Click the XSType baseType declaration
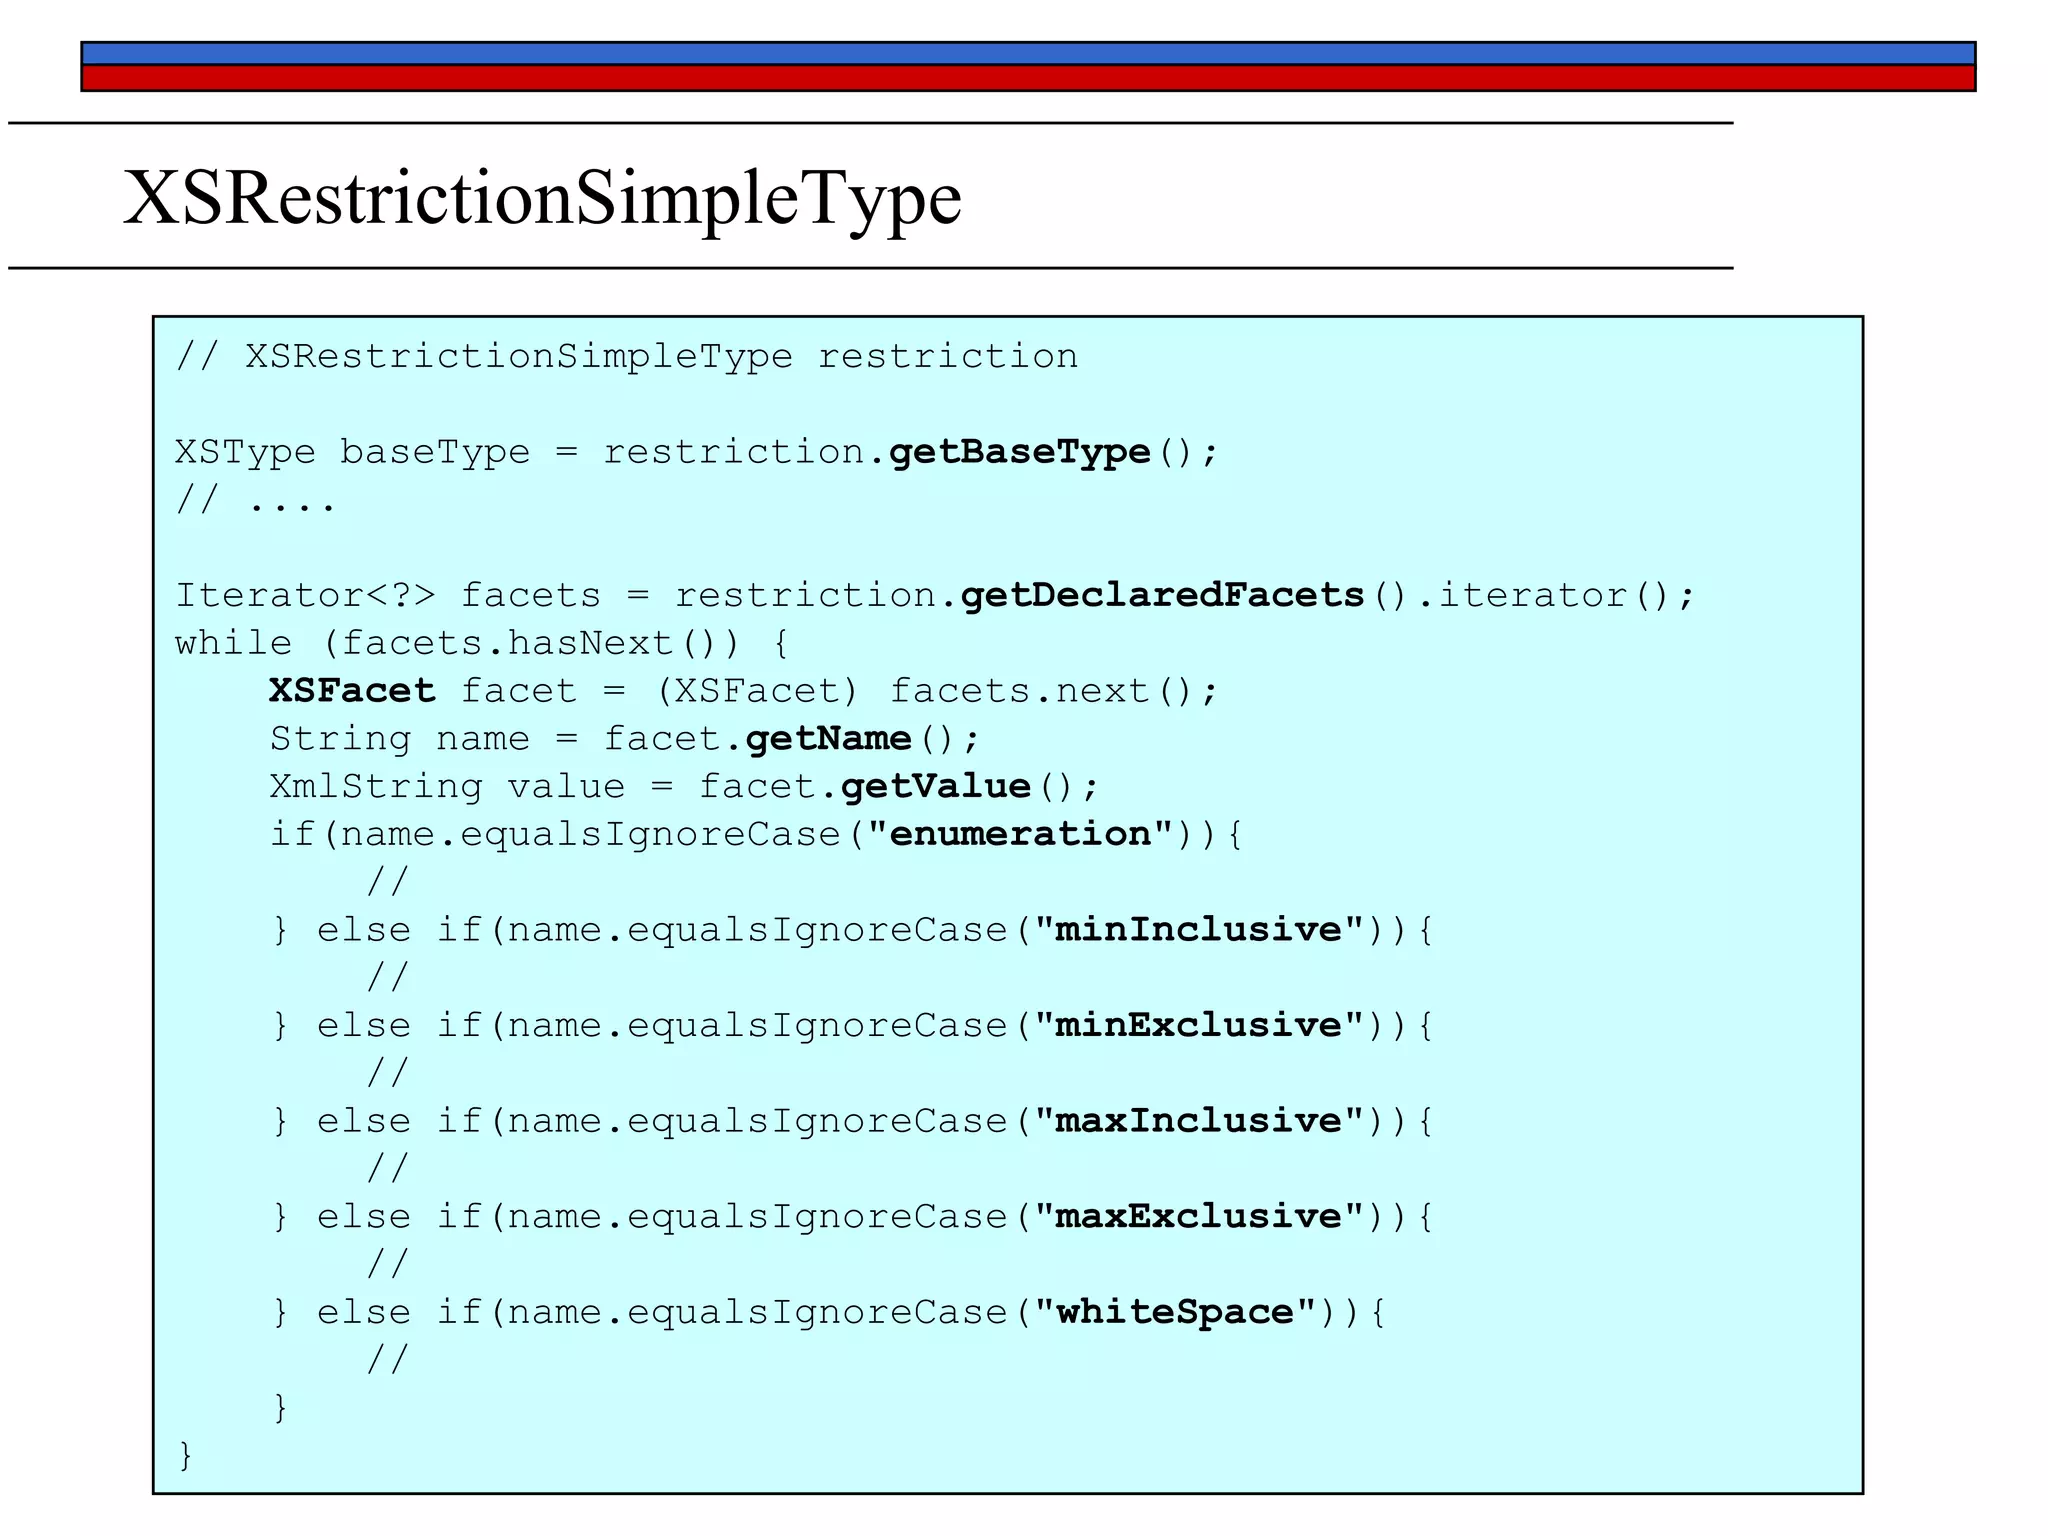The image size is (2048, 1536). click(352, 452)
